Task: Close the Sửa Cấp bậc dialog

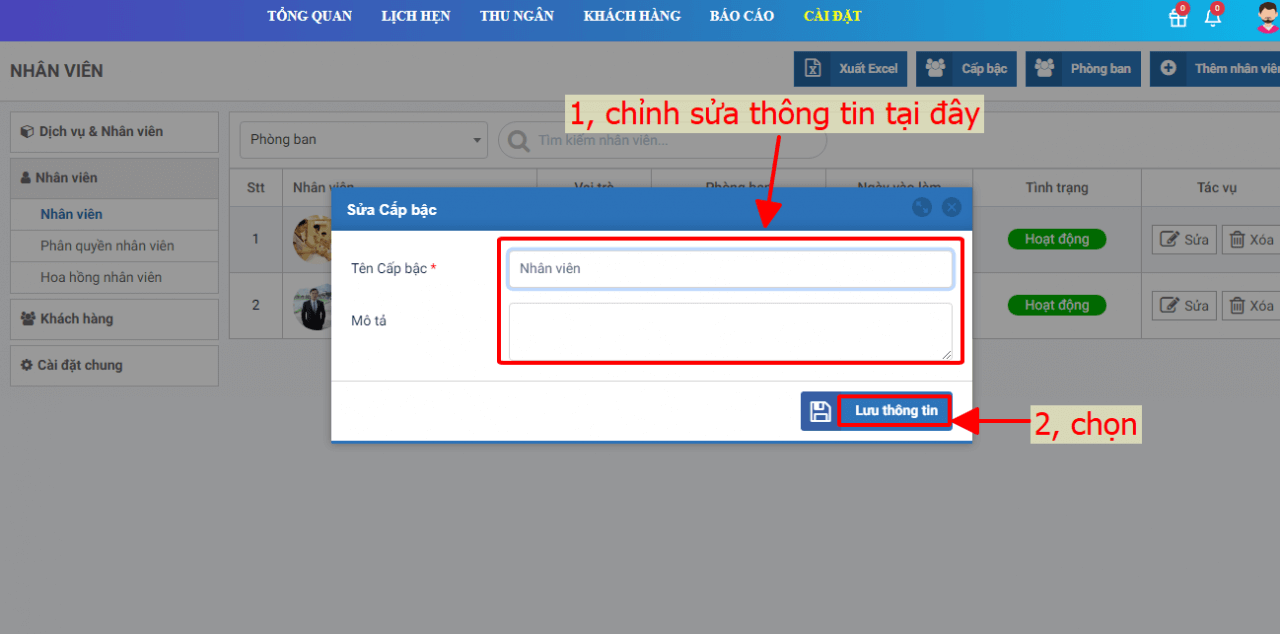Action: coord(951,208)
